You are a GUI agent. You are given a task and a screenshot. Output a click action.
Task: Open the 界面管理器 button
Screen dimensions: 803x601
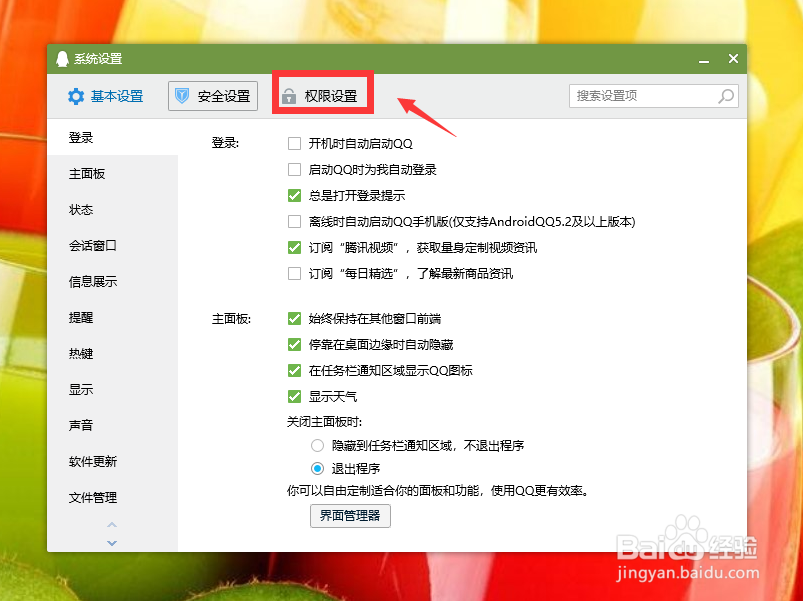tap(349, 516)
